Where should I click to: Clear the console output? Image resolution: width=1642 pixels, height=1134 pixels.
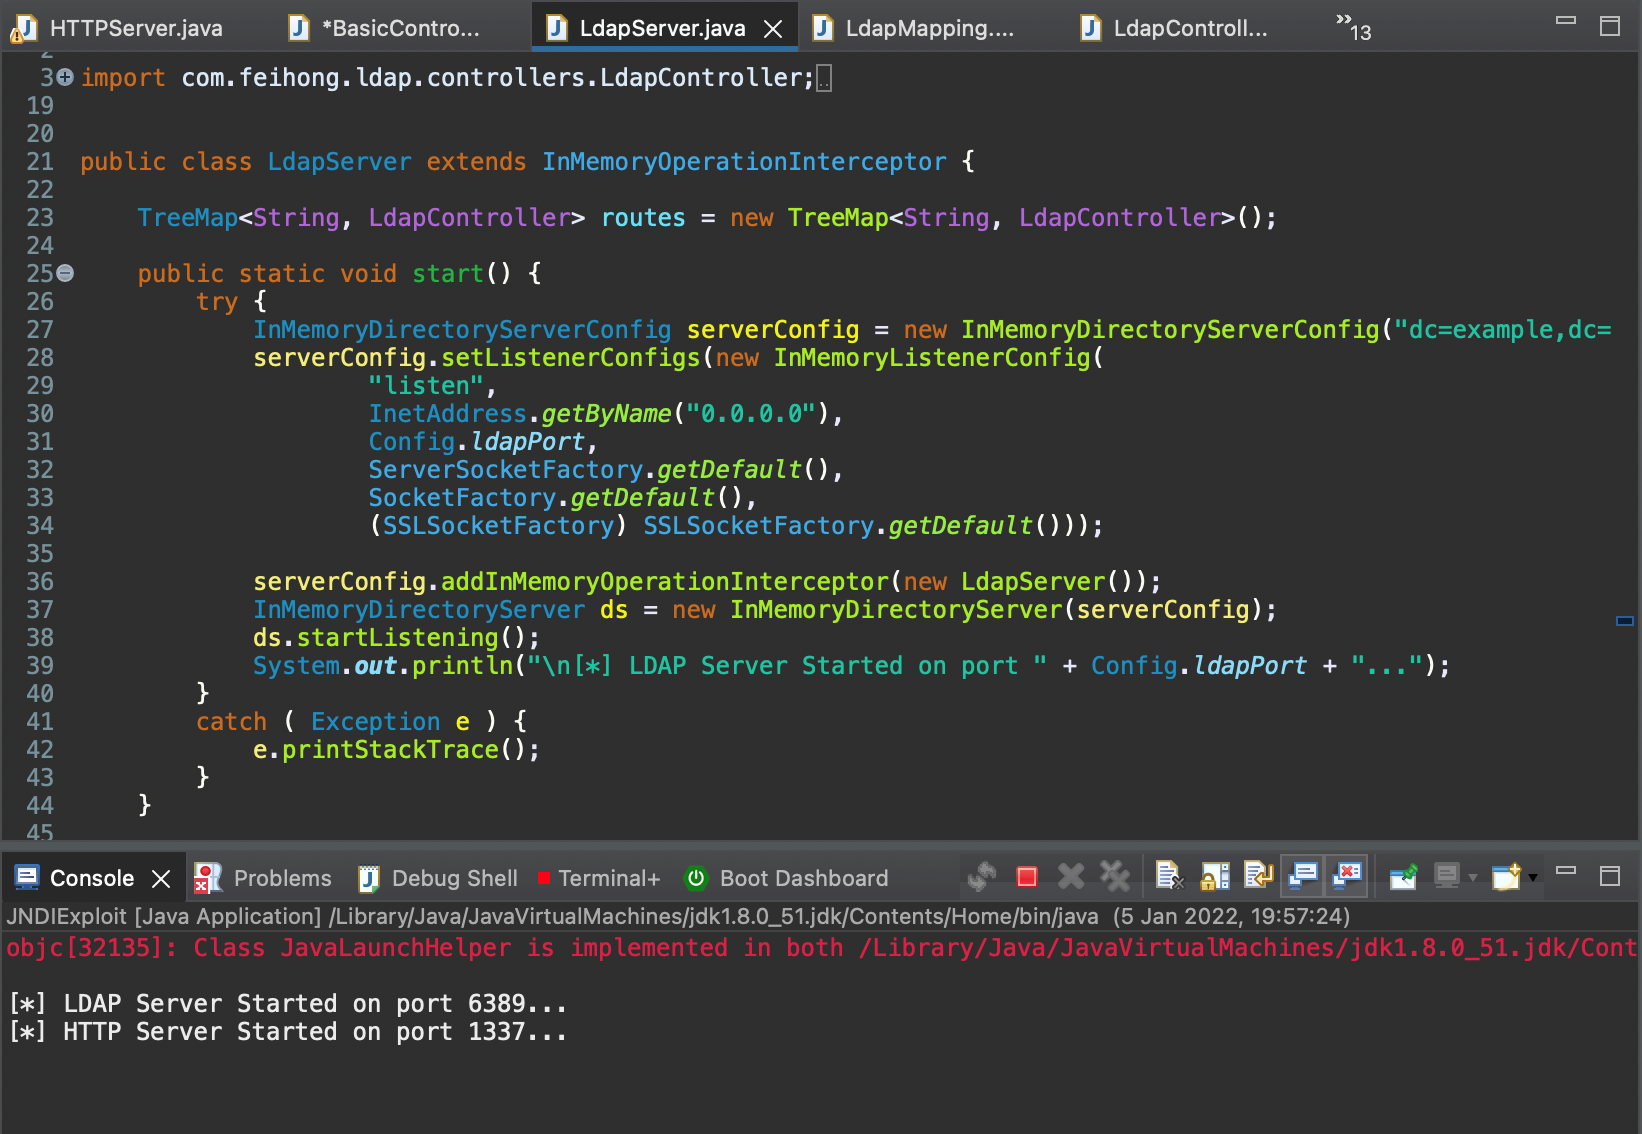coord(1169,876)
